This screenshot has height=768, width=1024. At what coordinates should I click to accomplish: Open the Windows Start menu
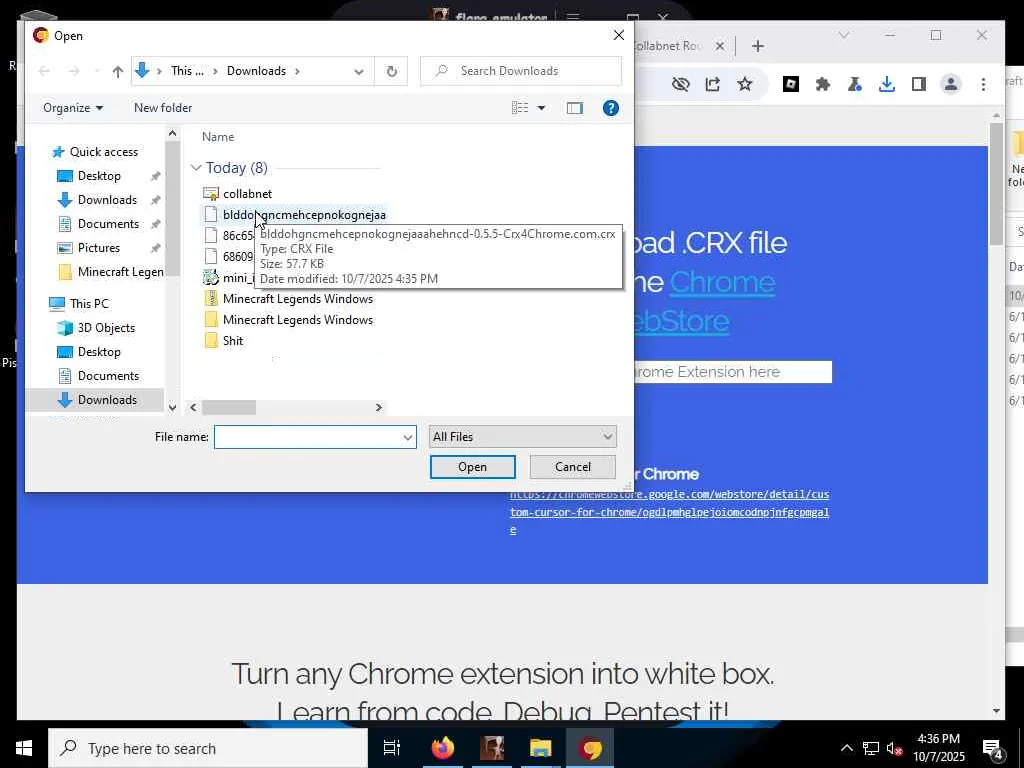point(24,748)
